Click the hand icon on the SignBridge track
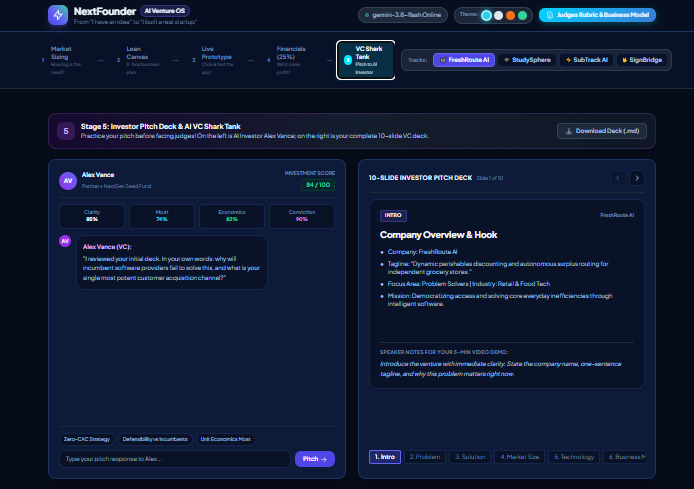 625,60
